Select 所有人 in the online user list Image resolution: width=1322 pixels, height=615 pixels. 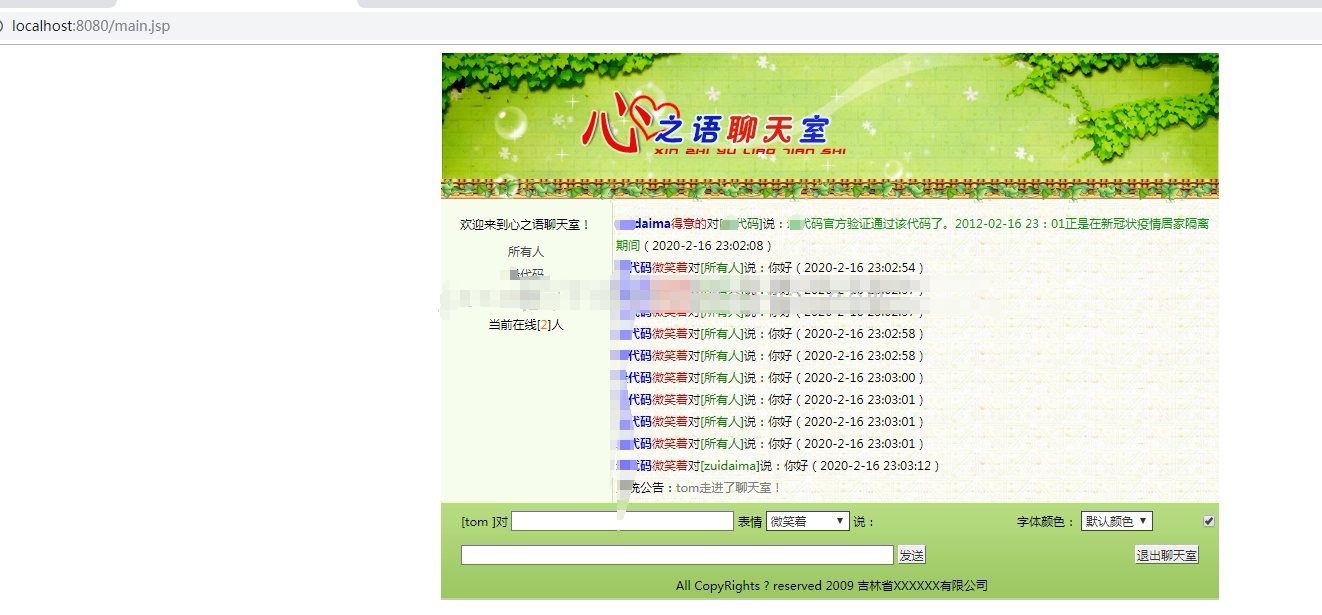click(x=526, y=252)
